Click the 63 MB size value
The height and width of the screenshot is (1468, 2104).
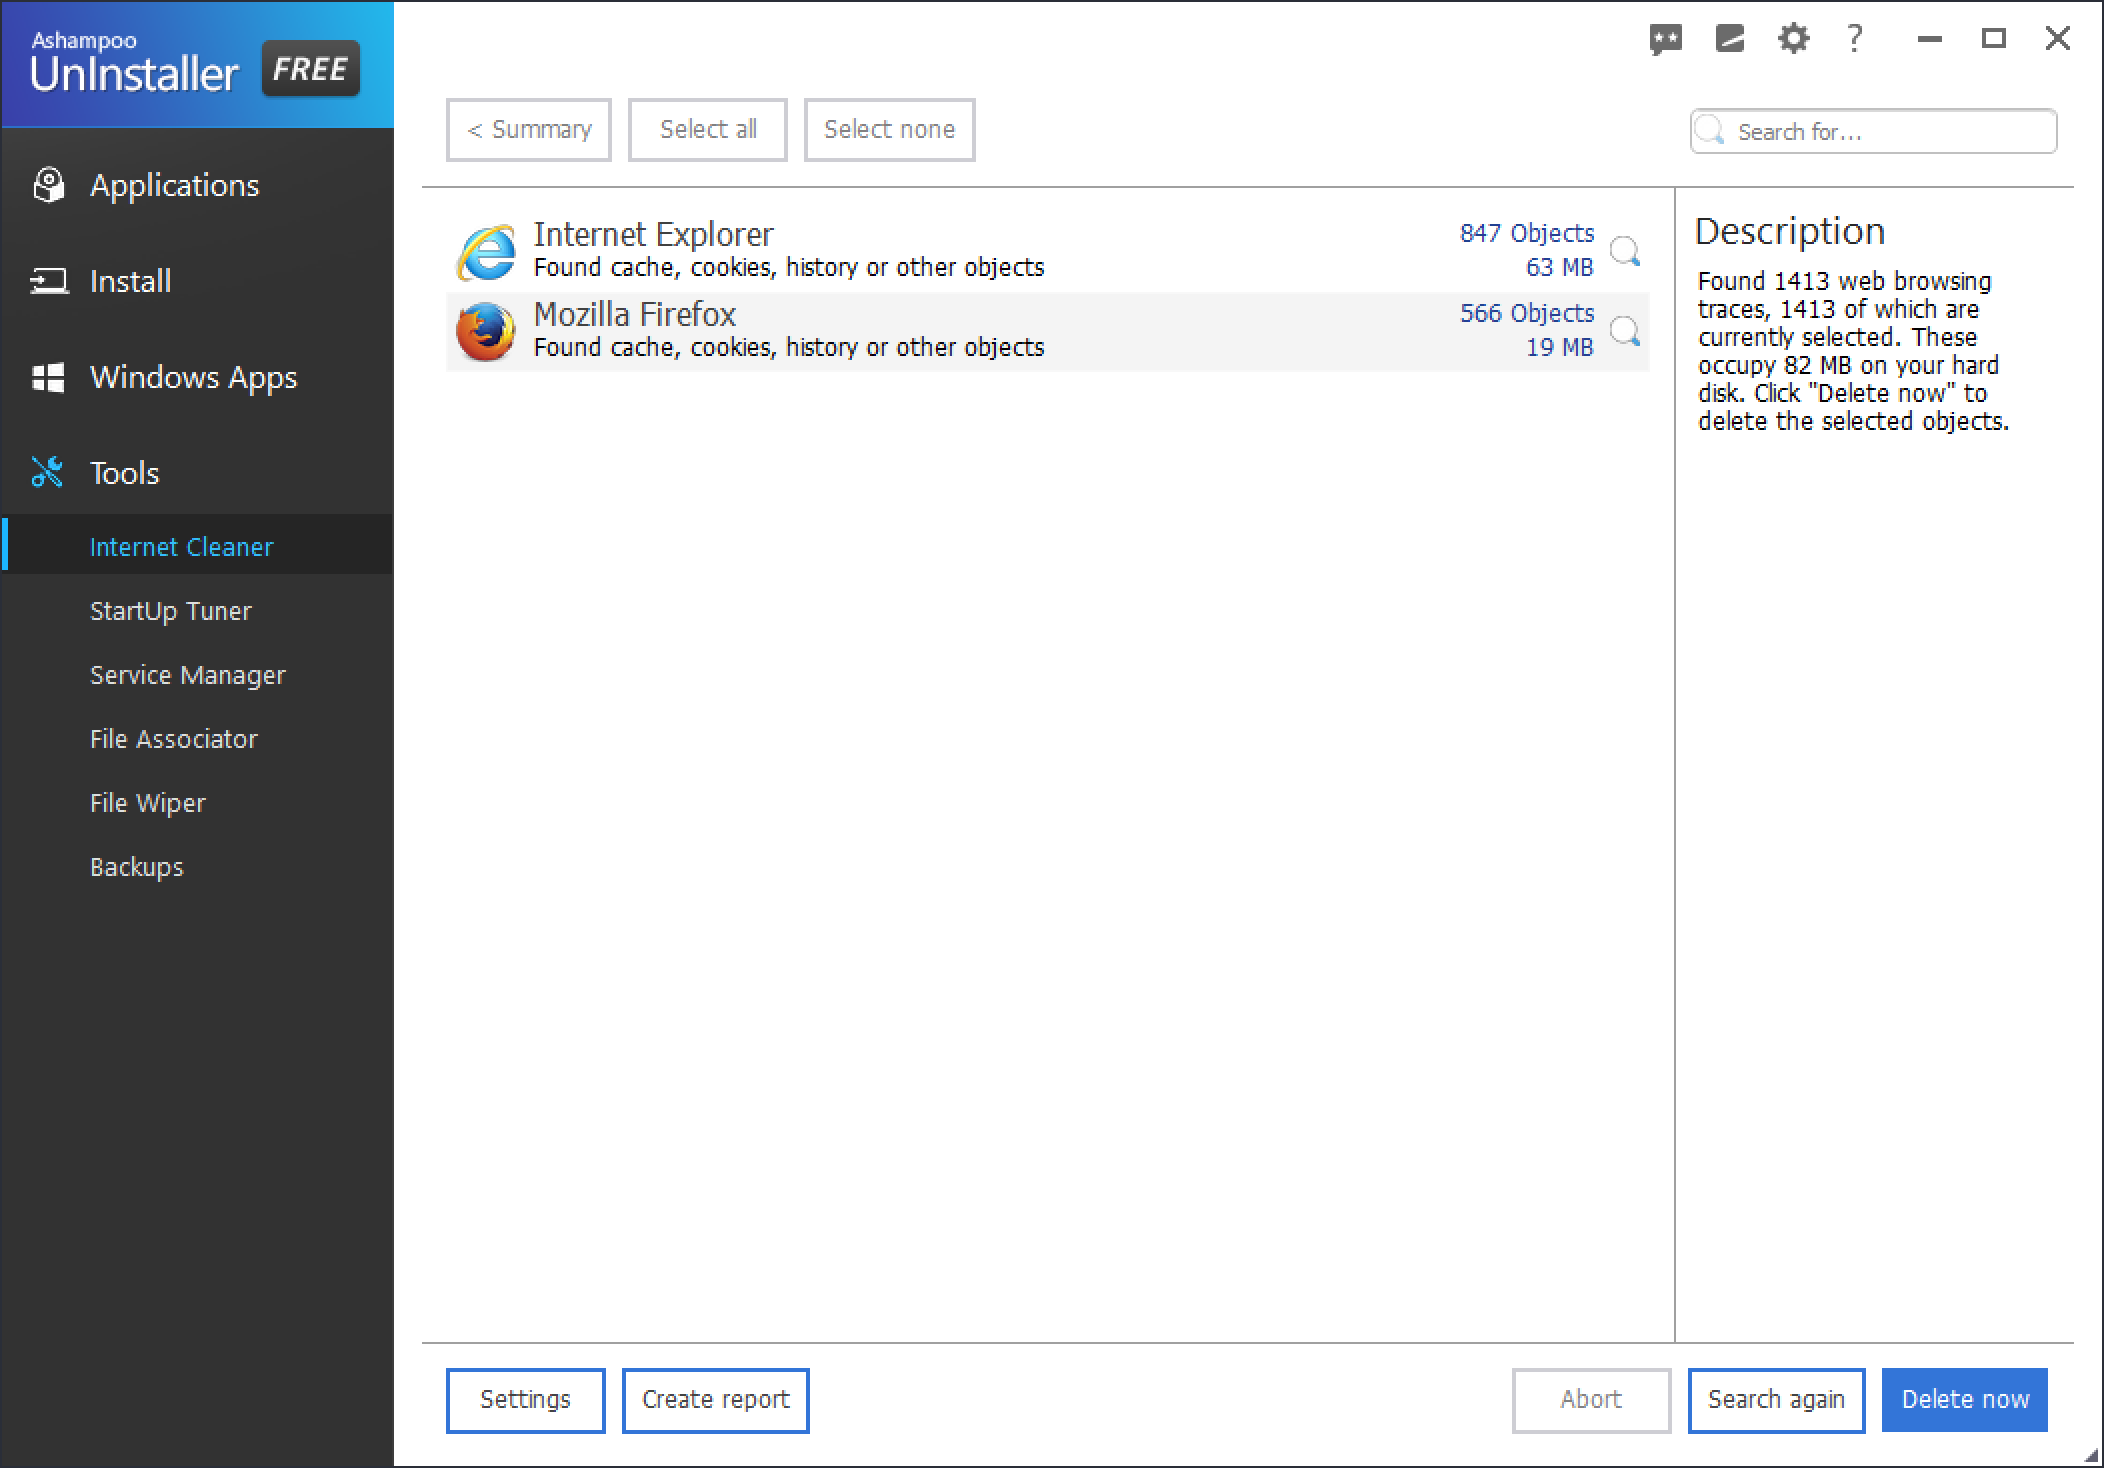[x=1559, y=267]
